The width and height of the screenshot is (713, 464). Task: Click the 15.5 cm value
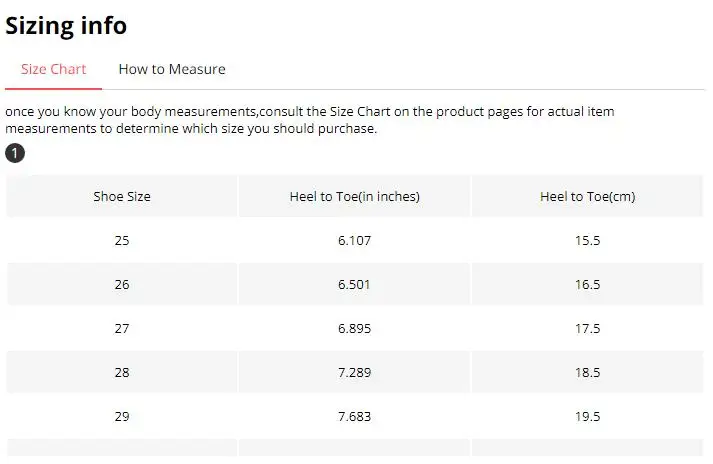587,240
